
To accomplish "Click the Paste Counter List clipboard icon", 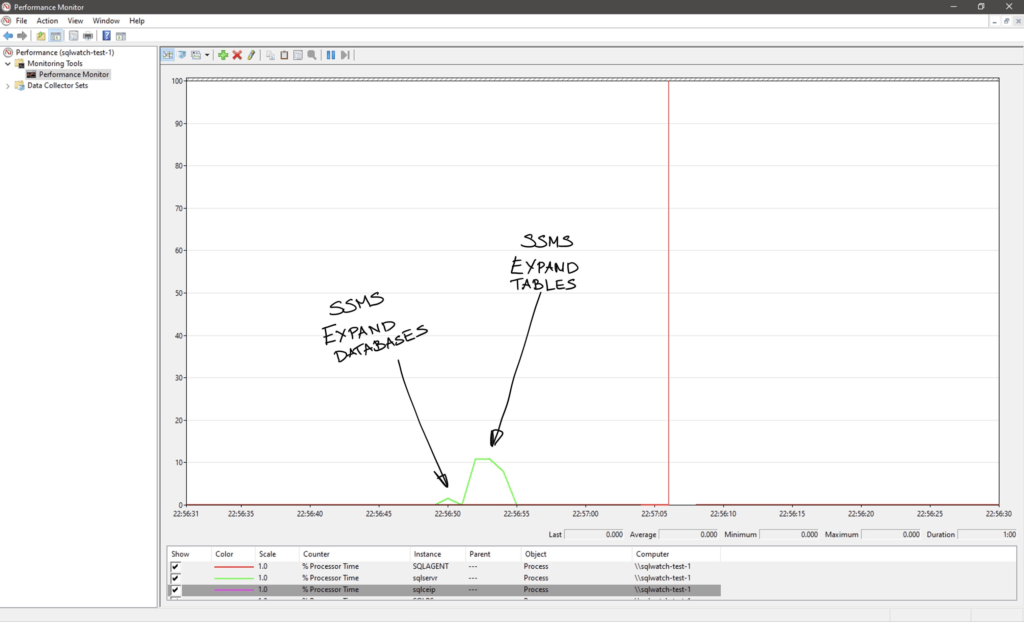I will coord(284,55).
